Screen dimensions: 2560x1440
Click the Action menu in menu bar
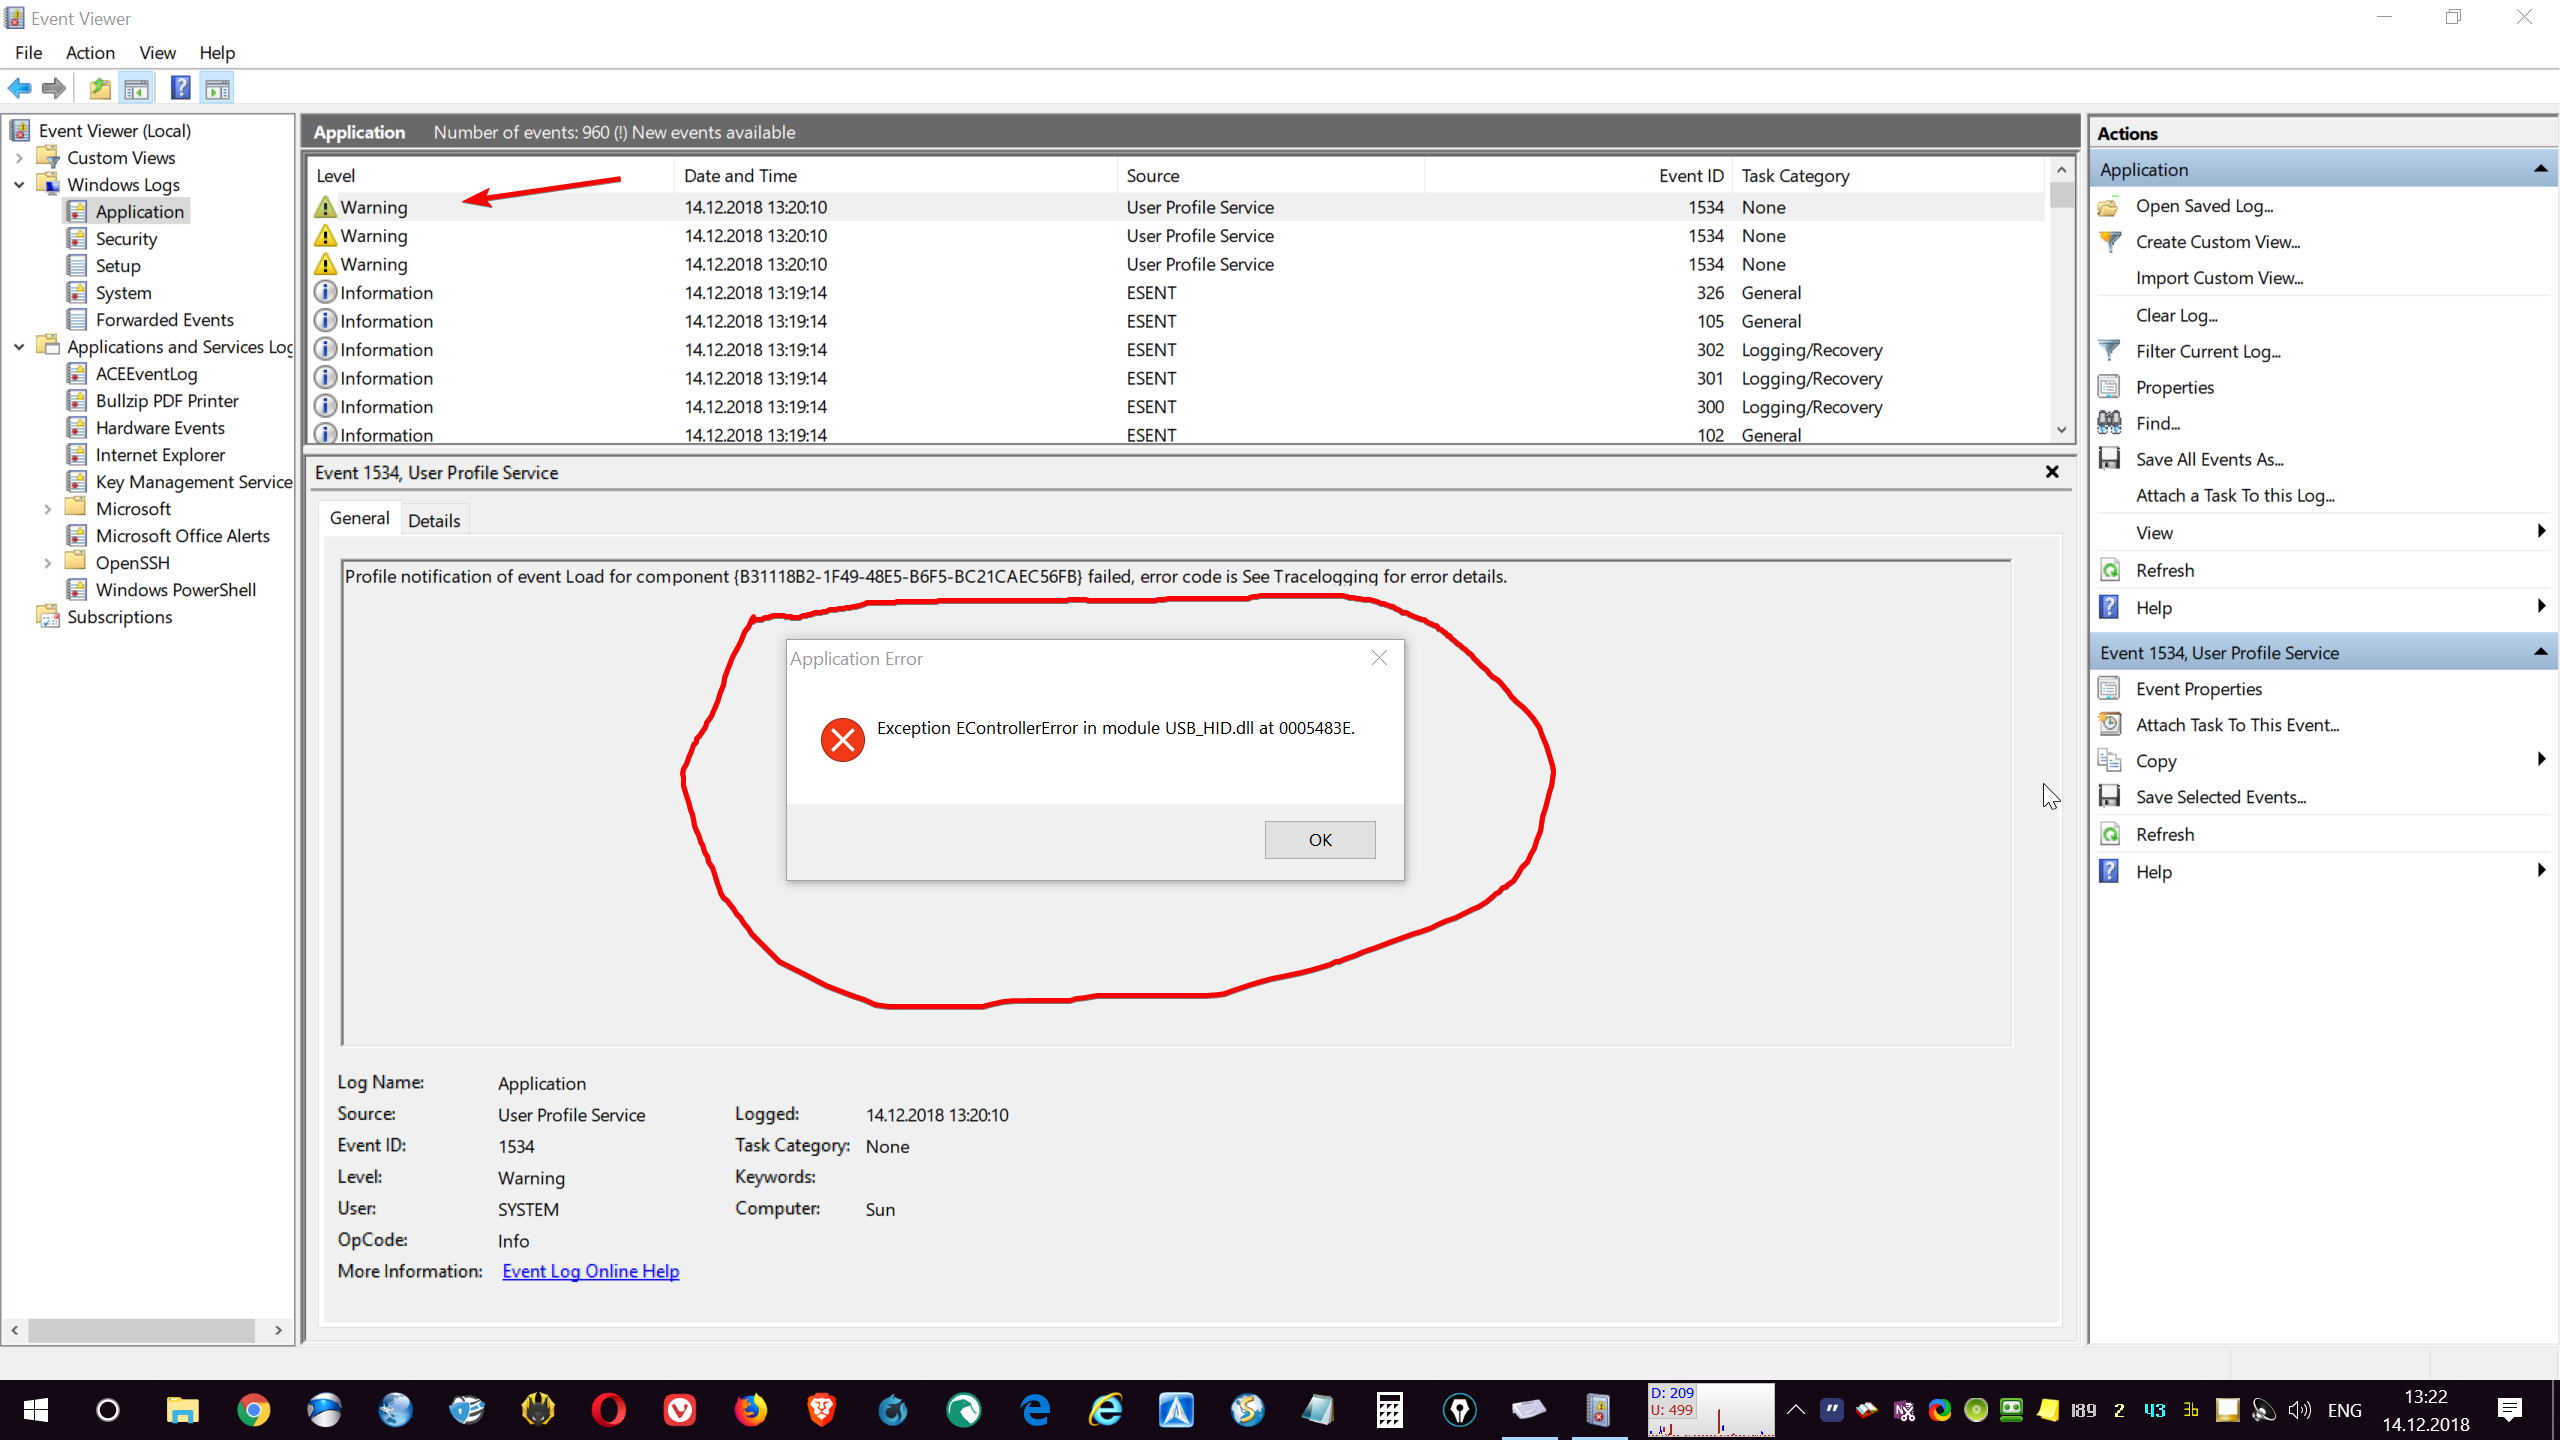coord(90,51)
